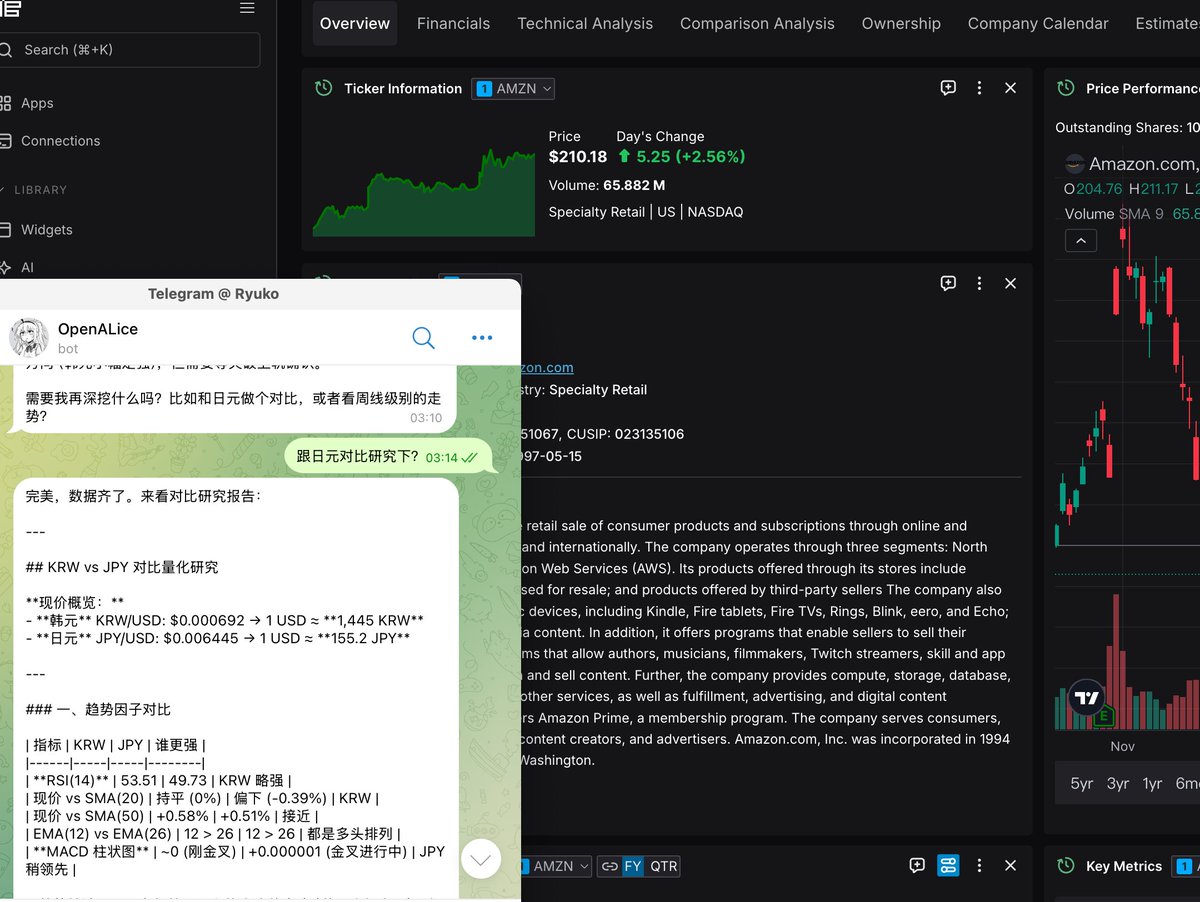This screenshot has width=1200, height=902.
Task: Click the OpenALice bot name in Telegram
Action: pyautogui.click(x=98, y=329)
